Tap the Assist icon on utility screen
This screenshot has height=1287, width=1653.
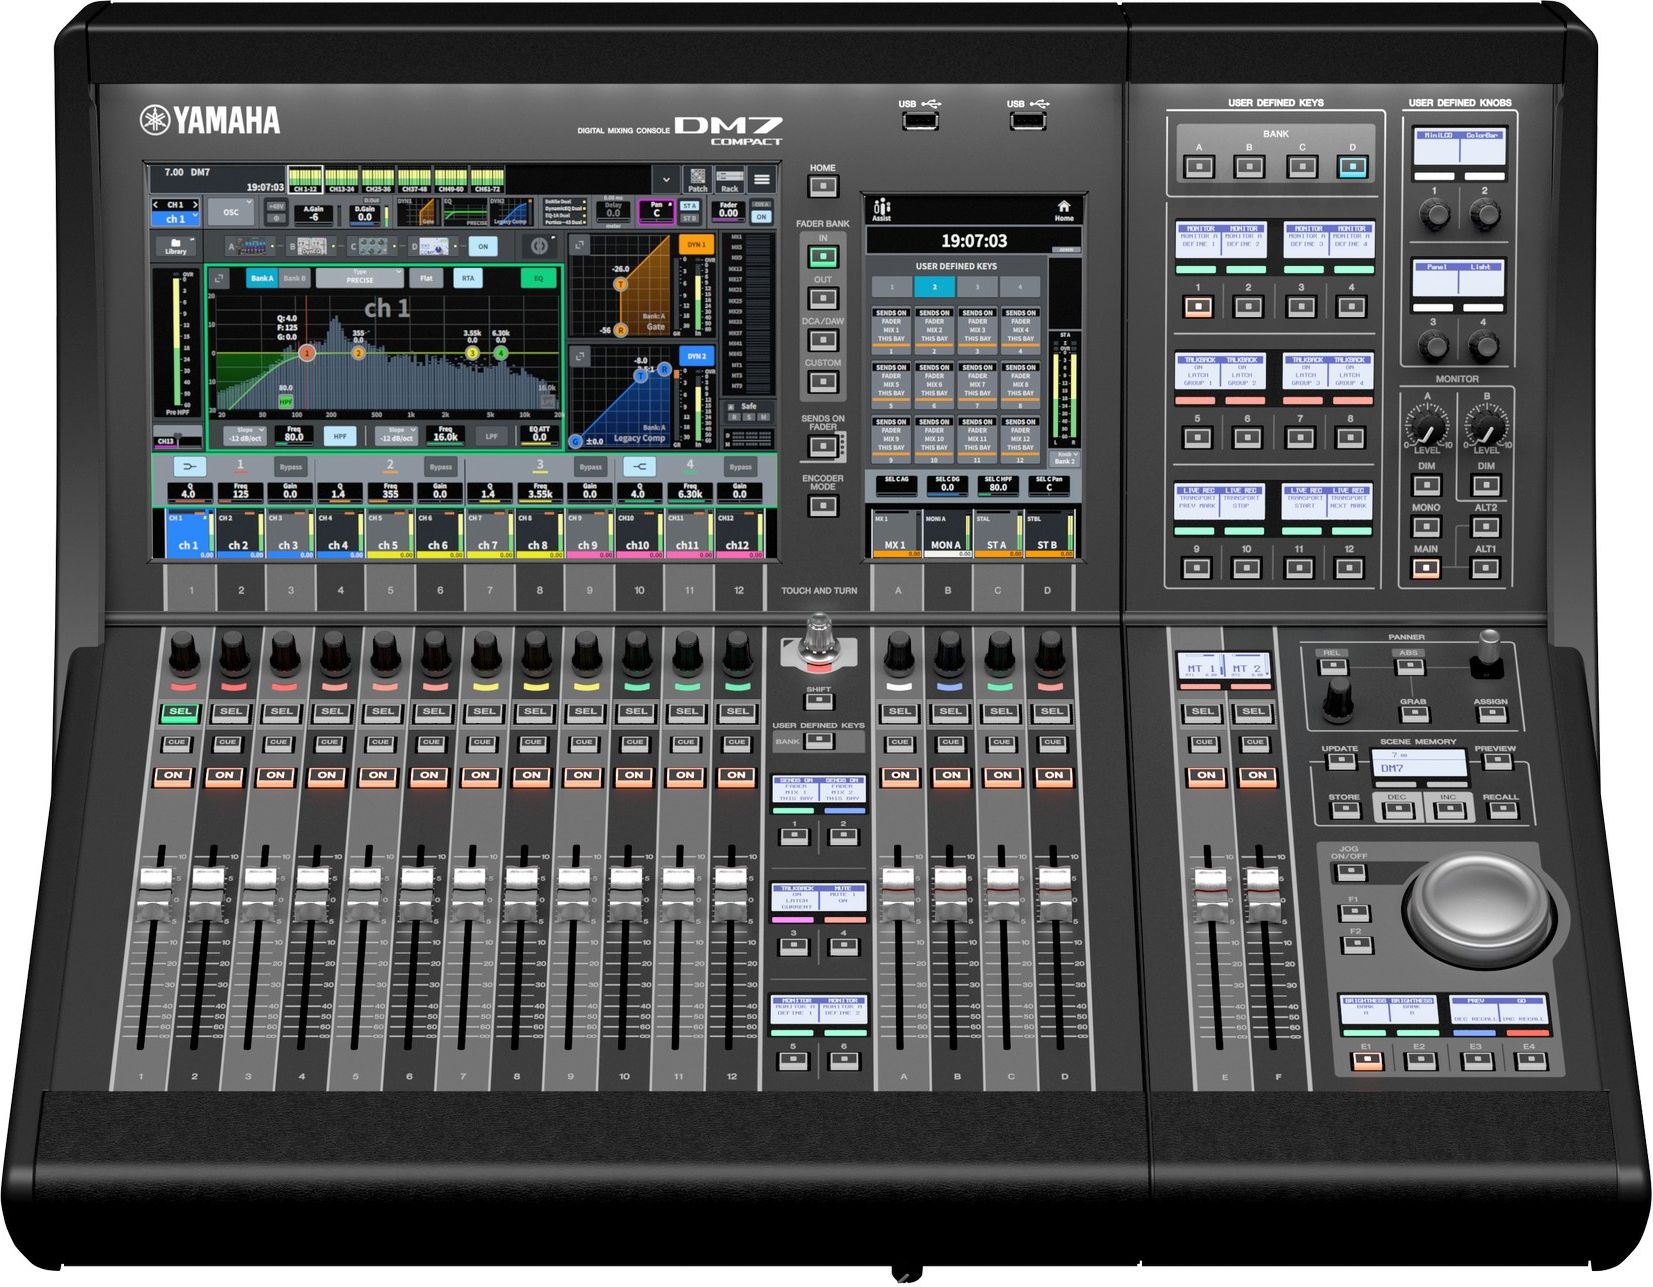[881, 210]
